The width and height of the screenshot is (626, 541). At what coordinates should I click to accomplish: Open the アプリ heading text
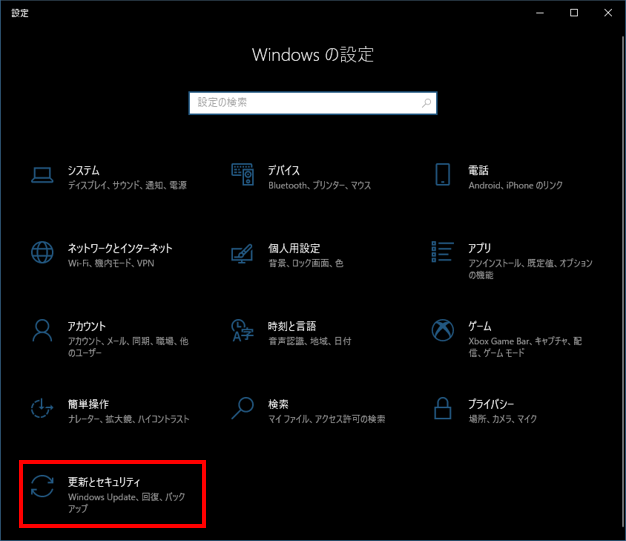pos(479,248)
